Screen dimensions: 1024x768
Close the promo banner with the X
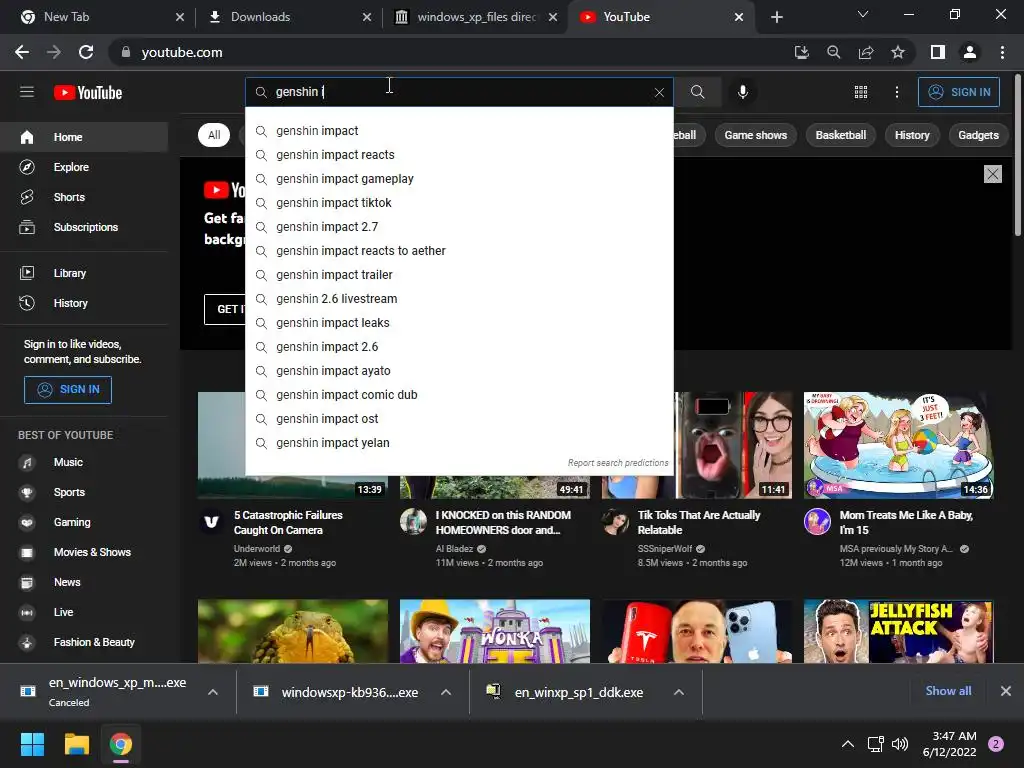[993, 174]
